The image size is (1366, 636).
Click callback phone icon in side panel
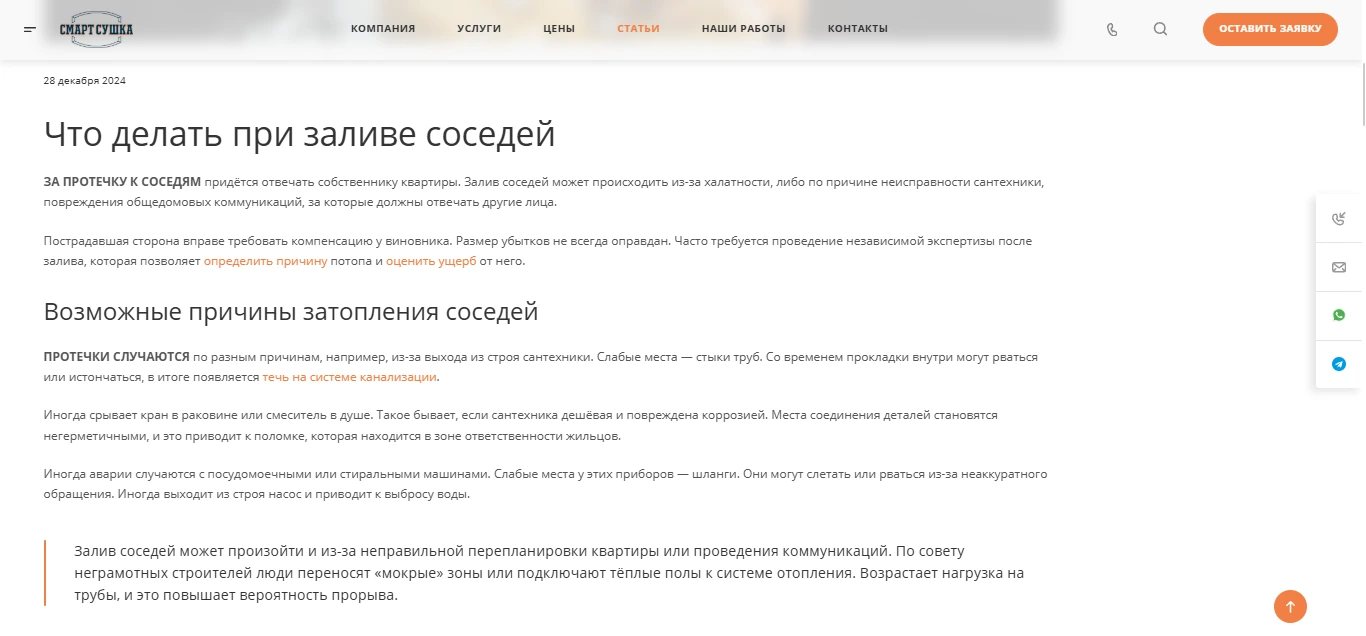pyautogui.click(x=1339, y=219)
